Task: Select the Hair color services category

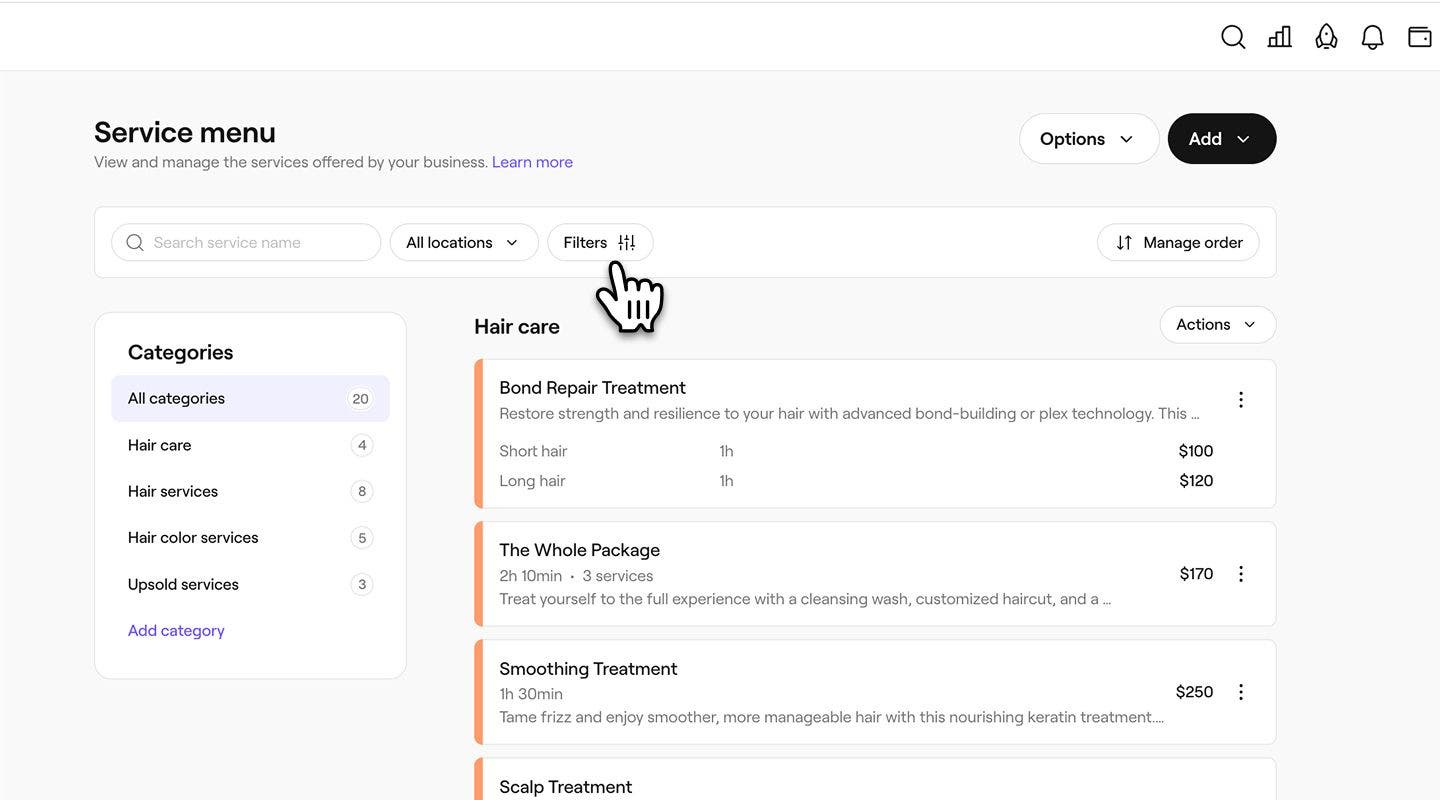Action: click(193, 538)
